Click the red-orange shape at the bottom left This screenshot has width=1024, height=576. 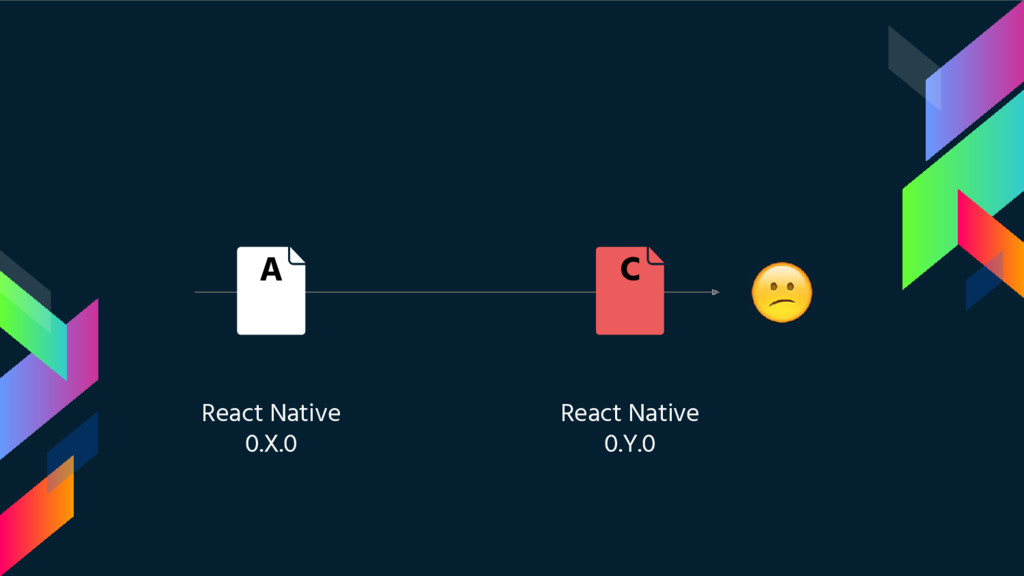pyautogui.click(x=36, y=516)
